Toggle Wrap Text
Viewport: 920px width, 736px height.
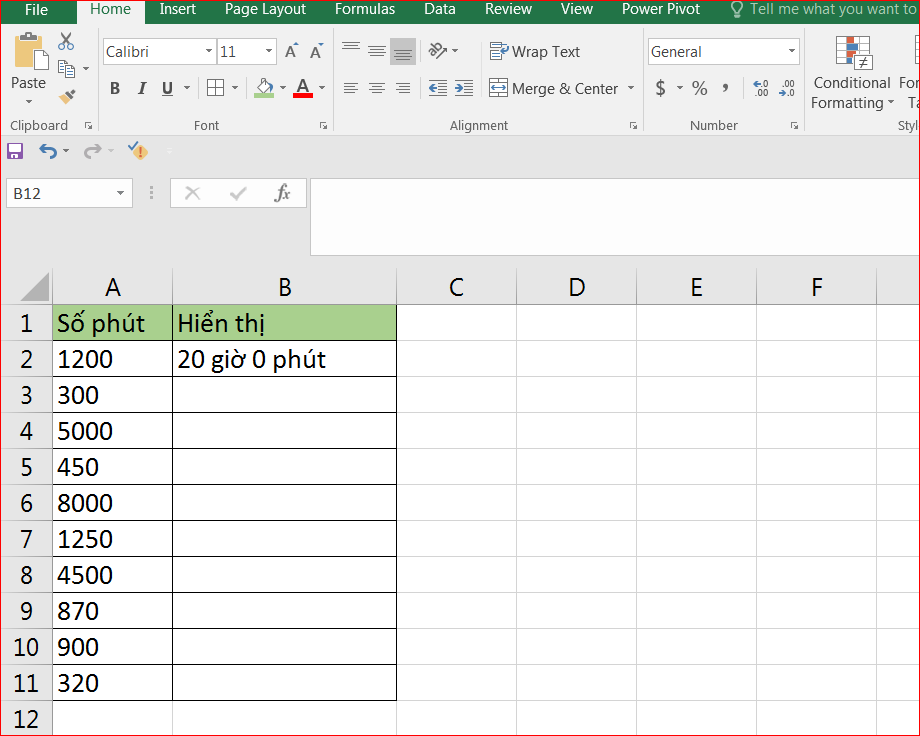(535, 52)
